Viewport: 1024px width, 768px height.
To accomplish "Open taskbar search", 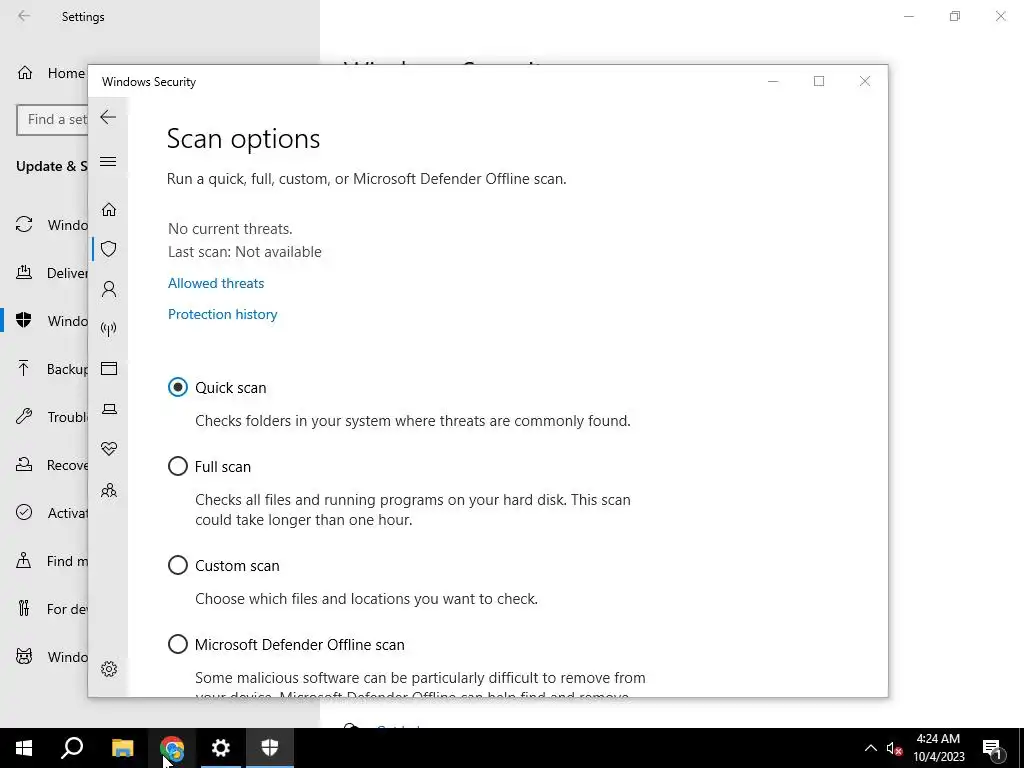I will tap(72, 748).
